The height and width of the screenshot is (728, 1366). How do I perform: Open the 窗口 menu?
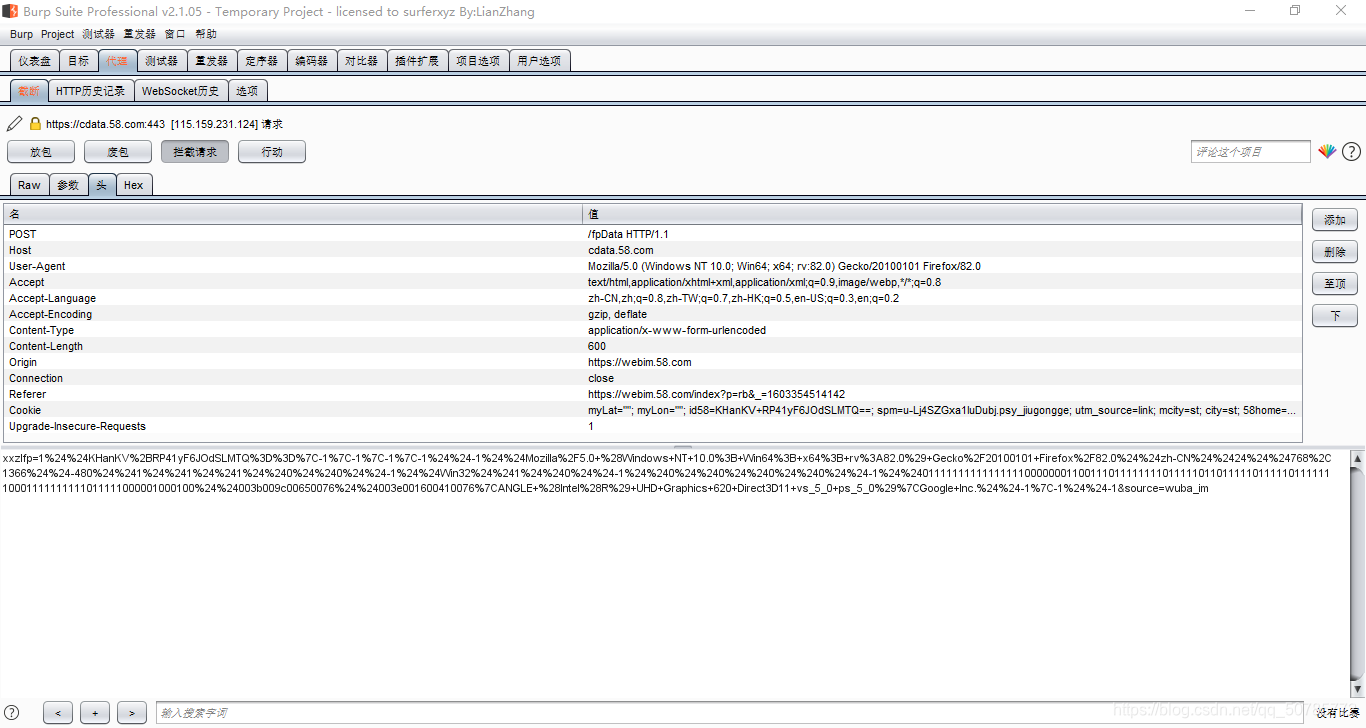[175, 34]
